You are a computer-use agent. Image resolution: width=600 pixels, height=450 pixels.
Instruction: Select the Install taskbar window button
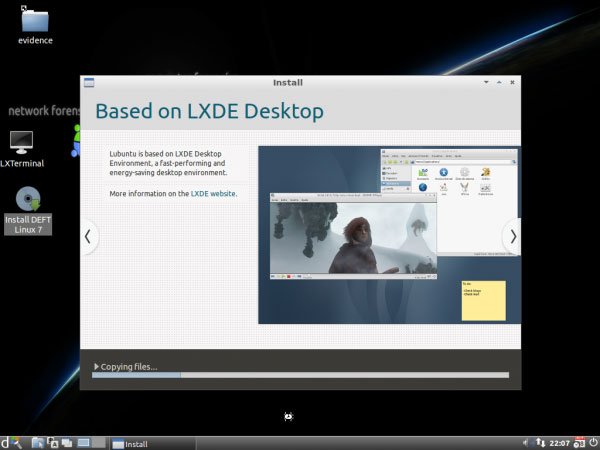(153, 443)
